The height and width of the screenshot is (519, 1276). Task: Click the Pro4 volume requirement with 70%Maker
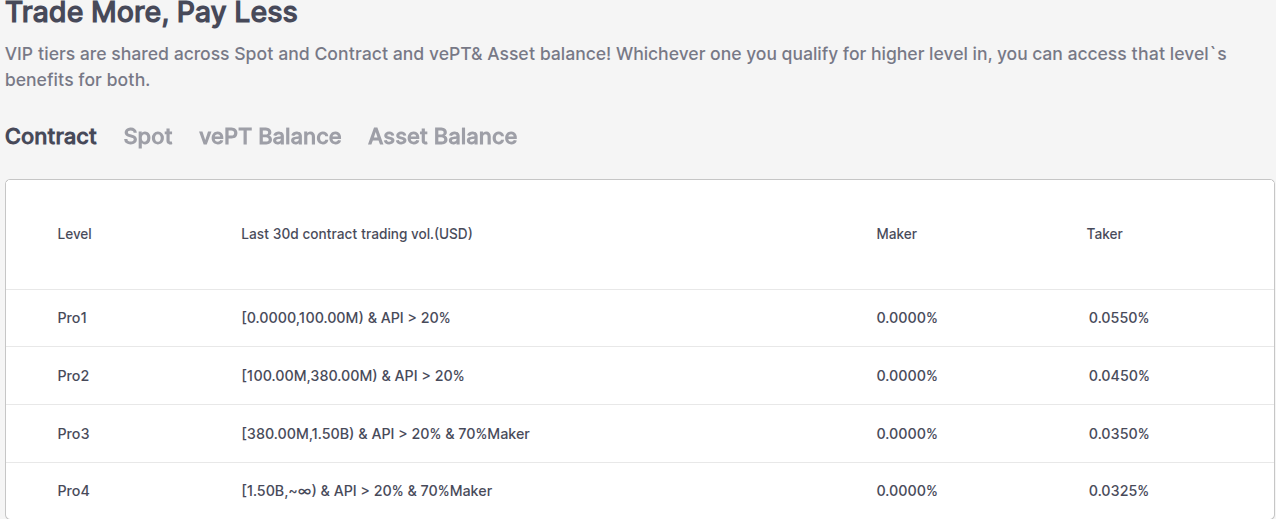coord(366,491)
